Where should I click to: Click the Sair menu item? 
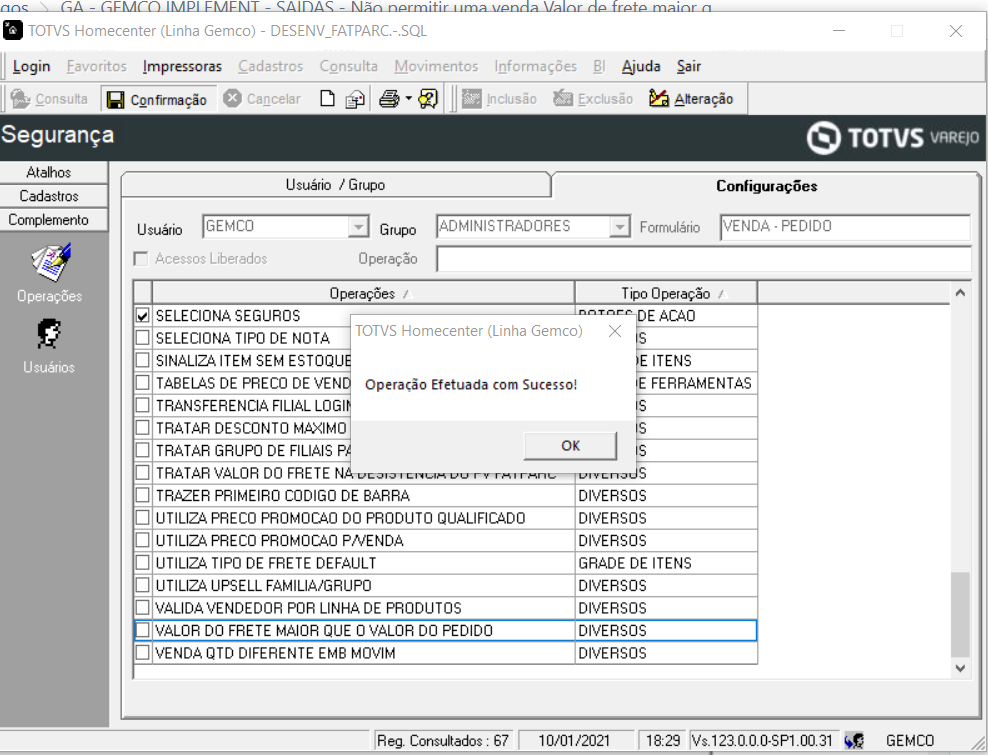coord(689,66)
